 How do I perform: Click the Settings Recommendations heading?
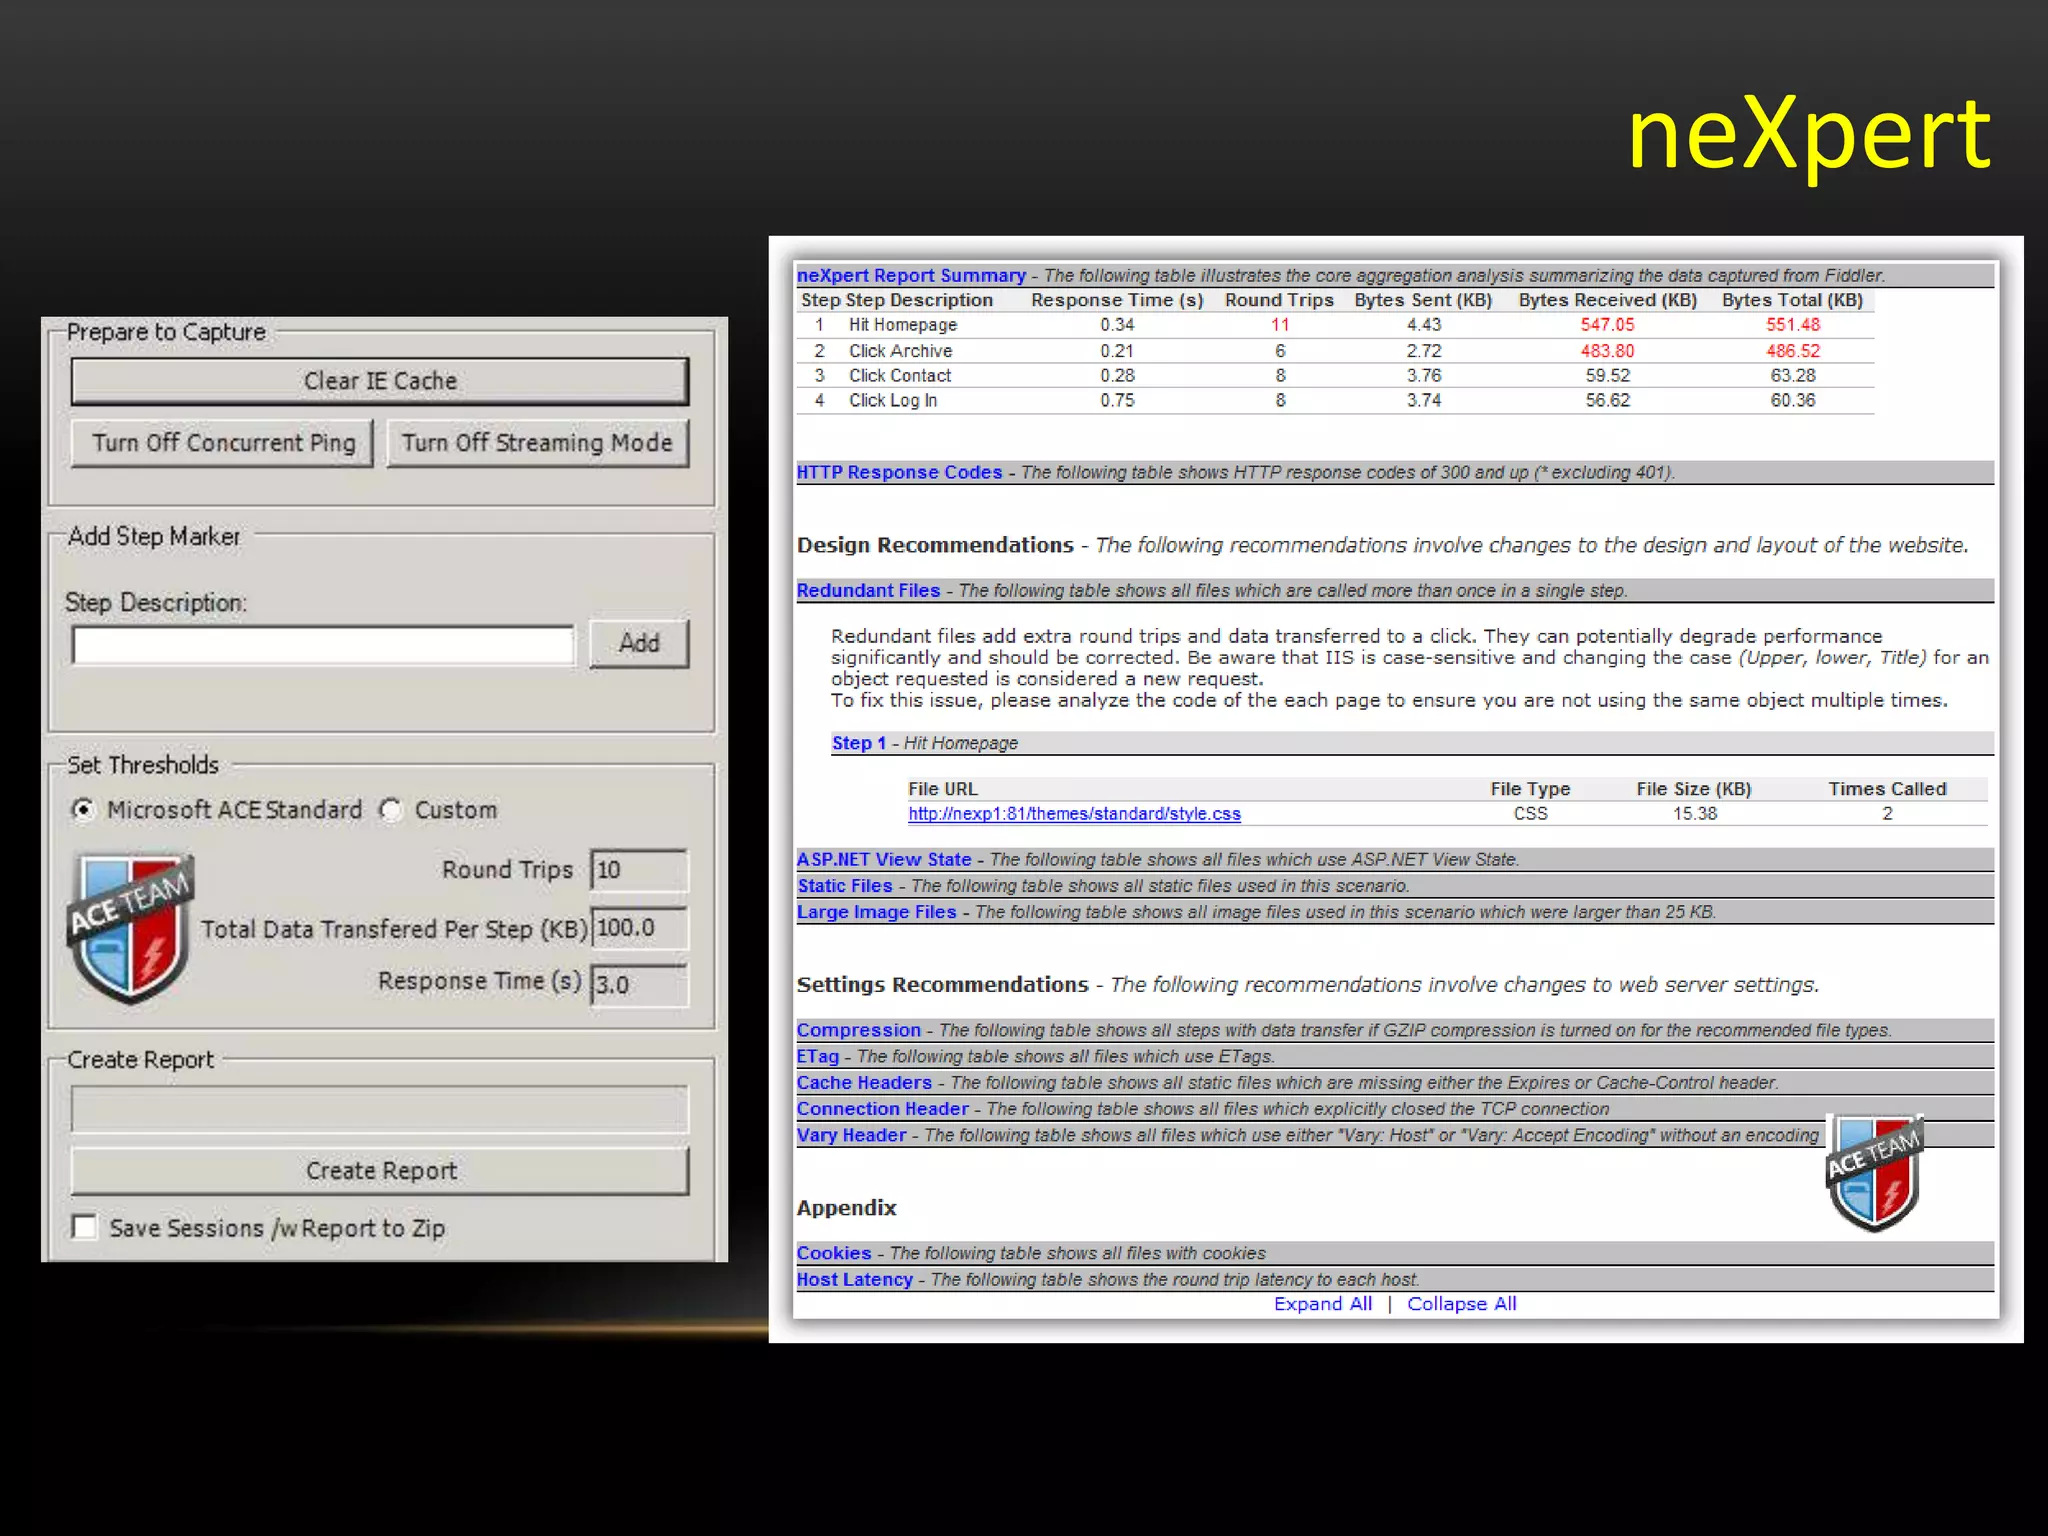click(942, 985)
